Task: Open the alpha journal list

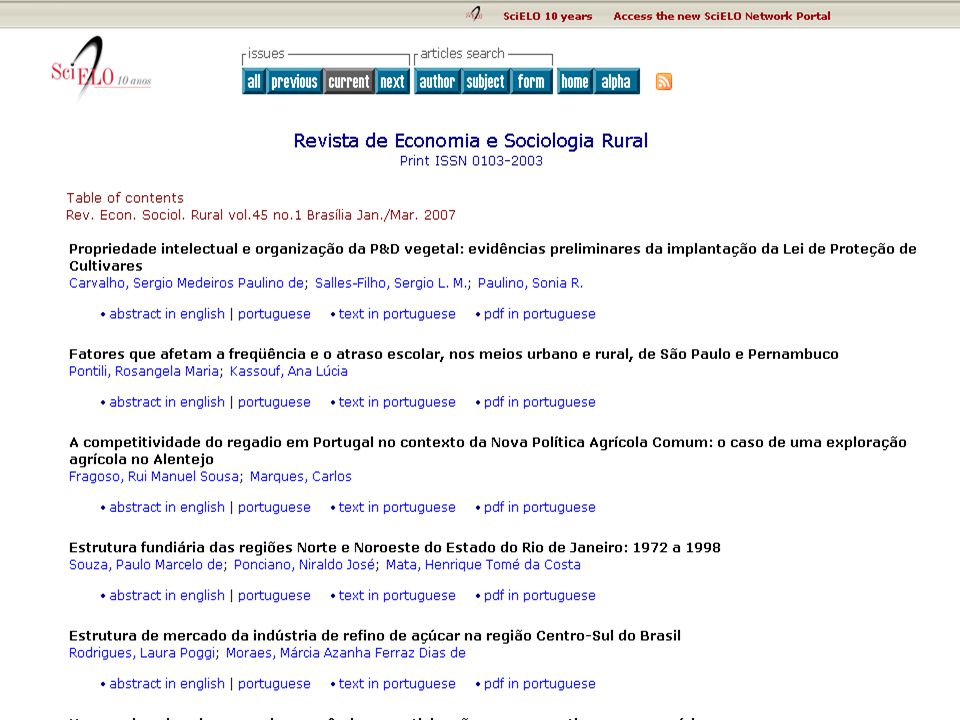Action: [x=617, y=81]
